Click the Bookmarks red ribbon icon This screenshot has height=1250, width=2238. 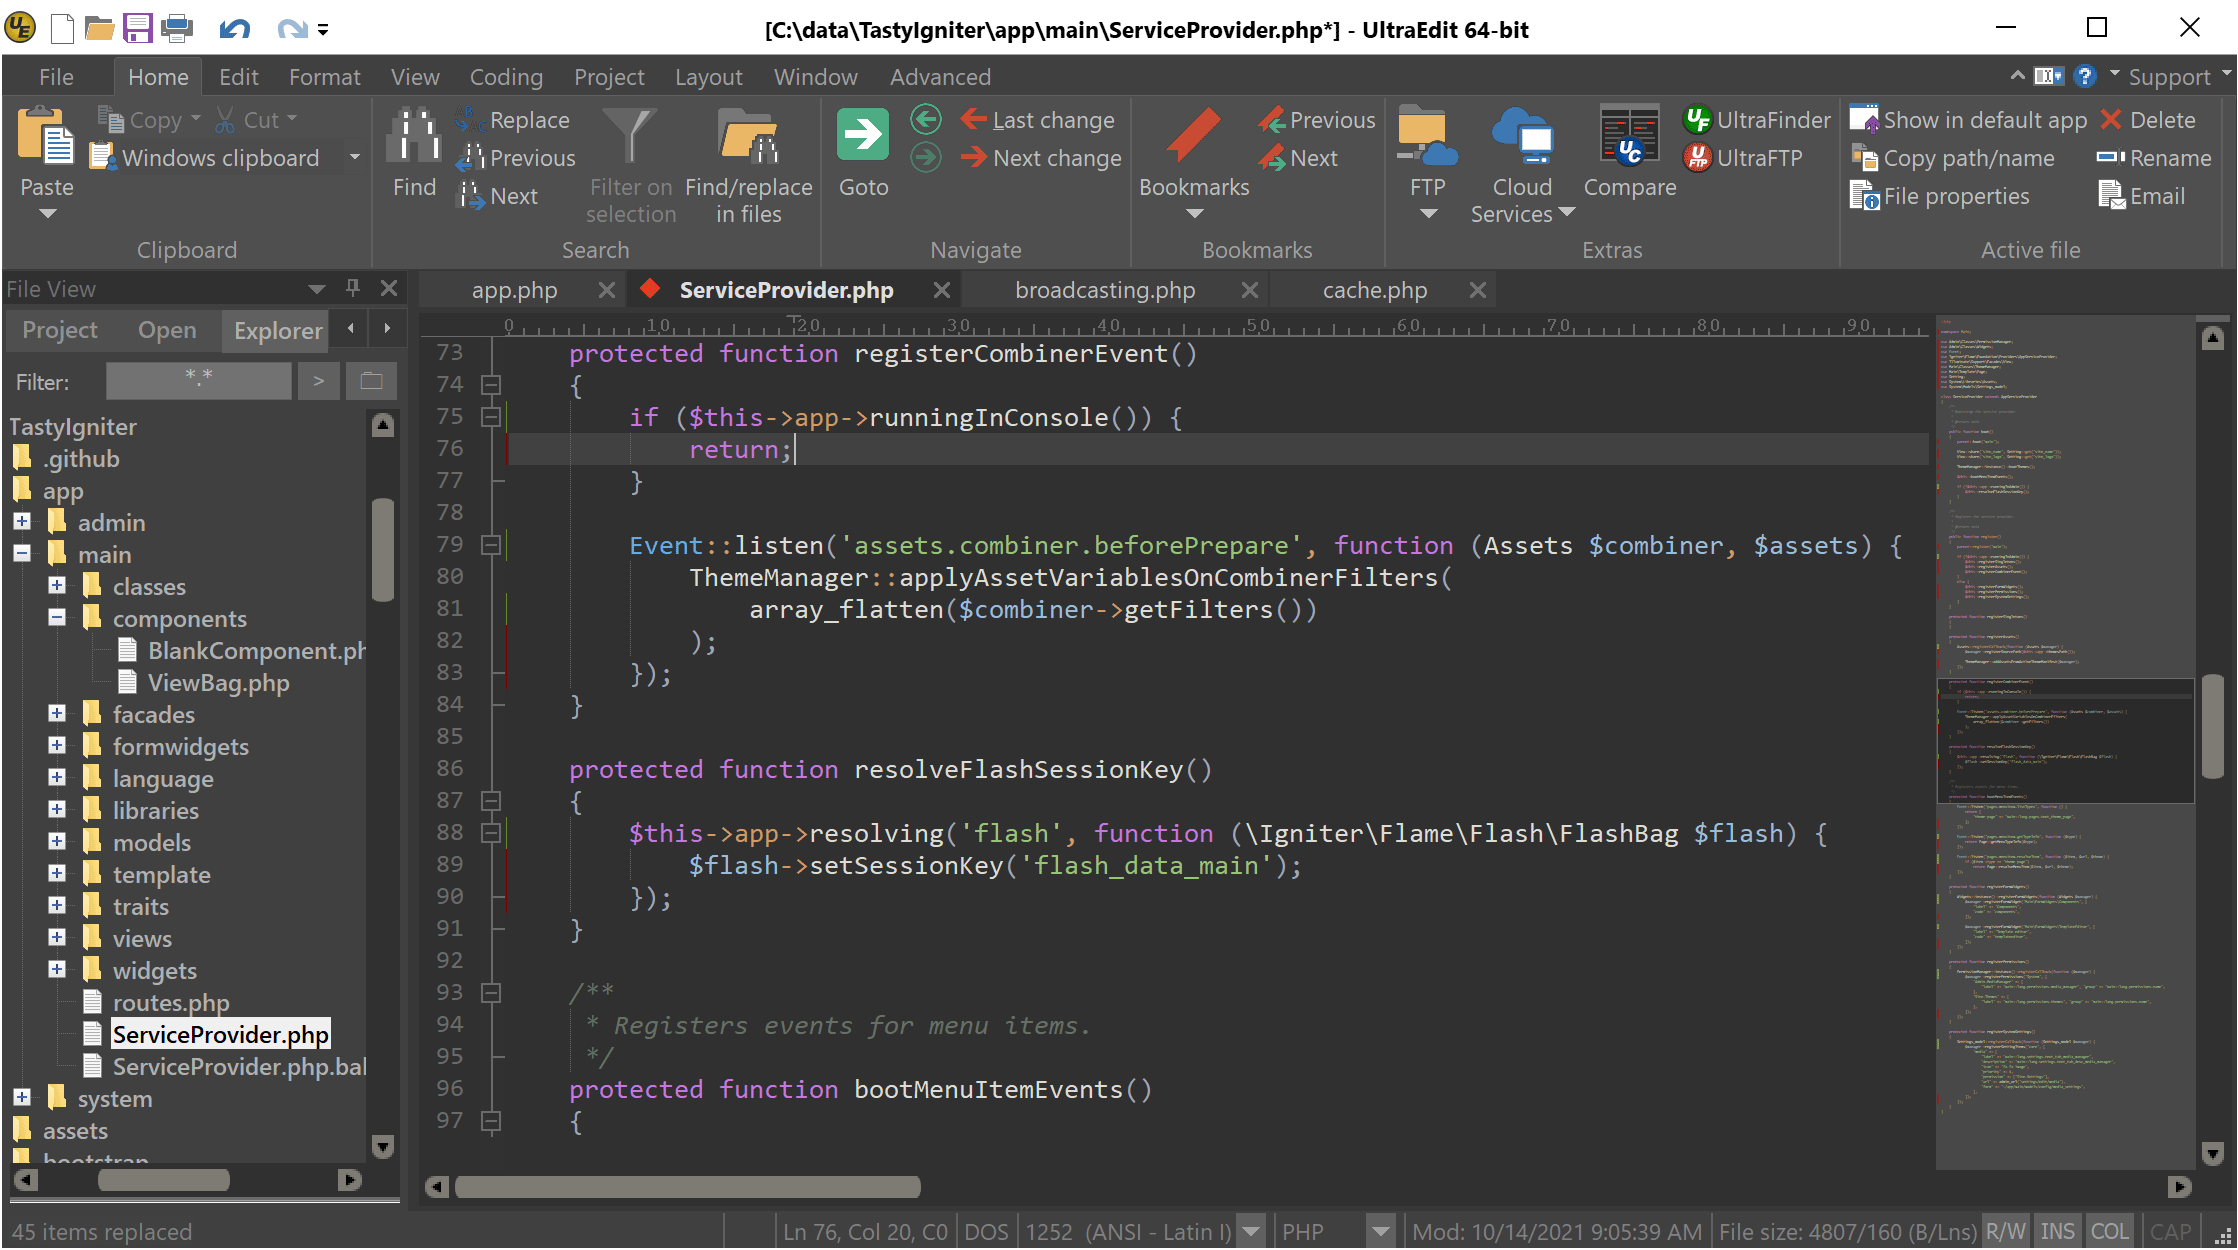coord(1193,136)
